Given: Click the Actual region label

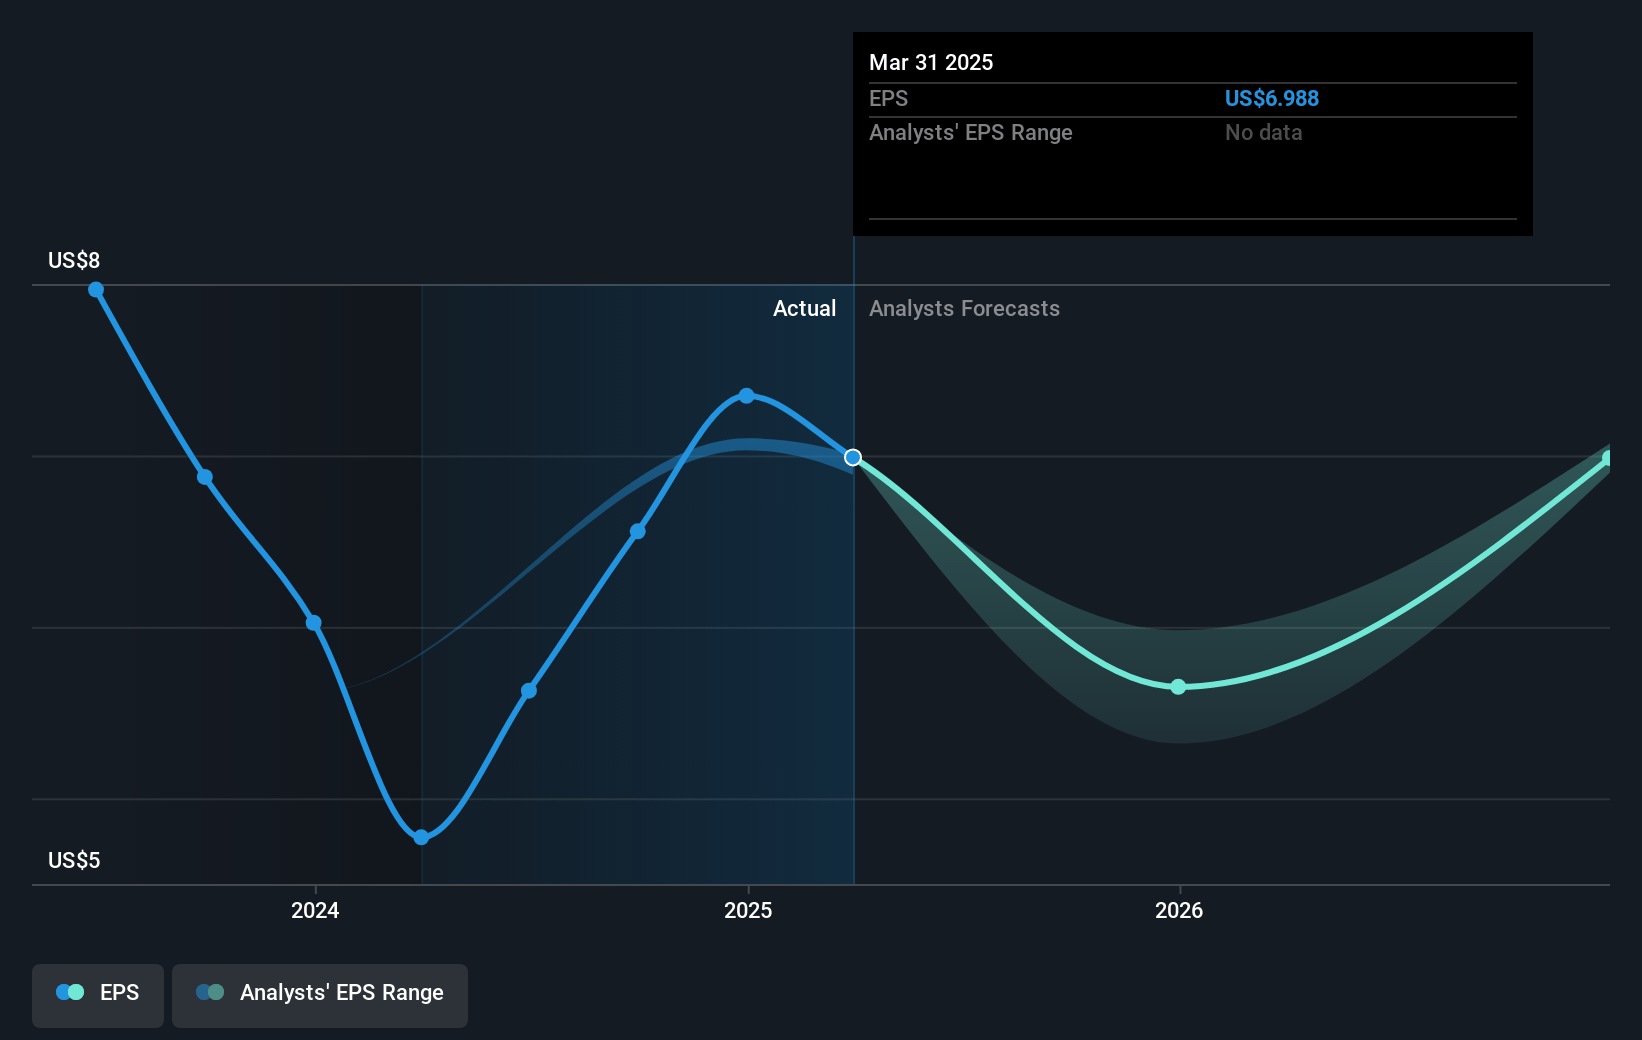Looking at the screenshot, I should click(804, 308).
